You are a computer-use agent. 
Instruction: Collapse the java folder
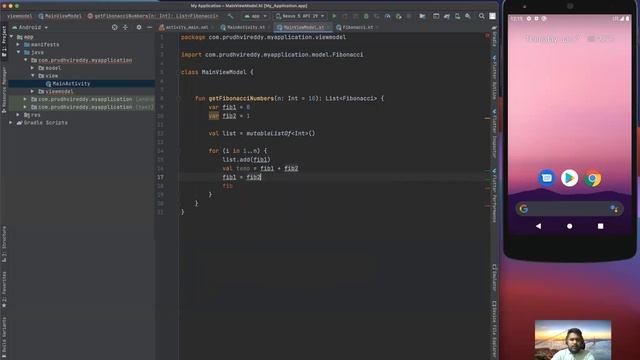[x=18, y=52]
